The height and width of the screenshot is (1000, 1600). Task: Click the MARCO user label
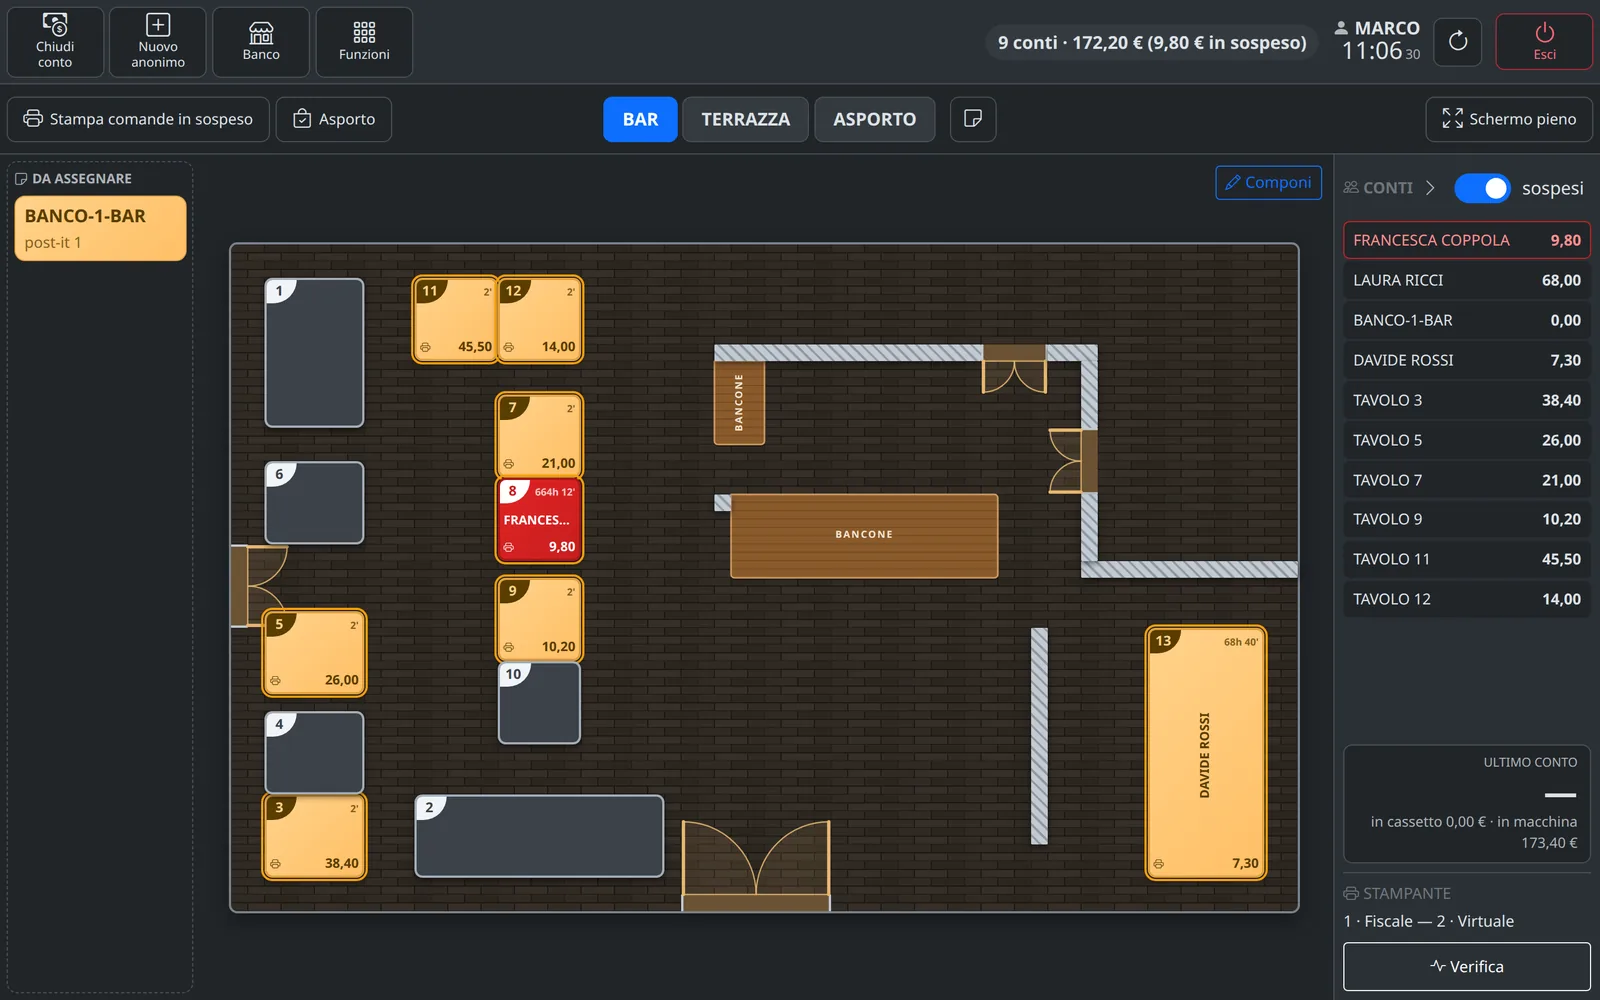pos(1377,28)
